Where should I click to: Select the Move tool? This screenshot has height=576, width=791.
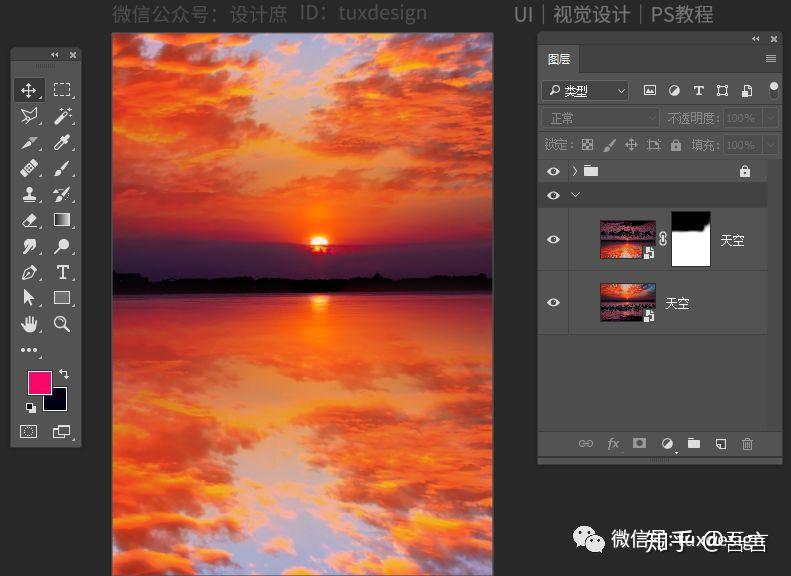pos(29,90)
